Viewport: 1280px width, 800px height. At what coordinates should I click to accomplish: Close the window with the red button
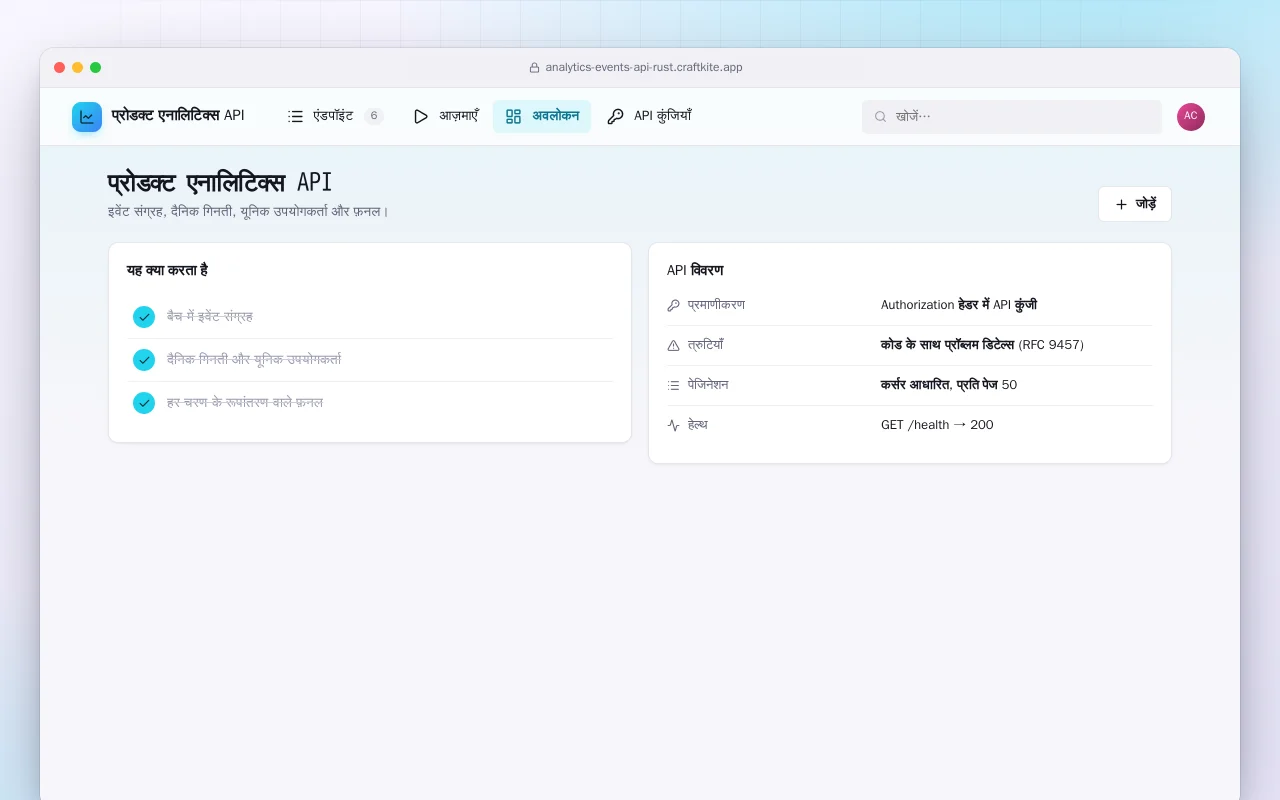59,67
